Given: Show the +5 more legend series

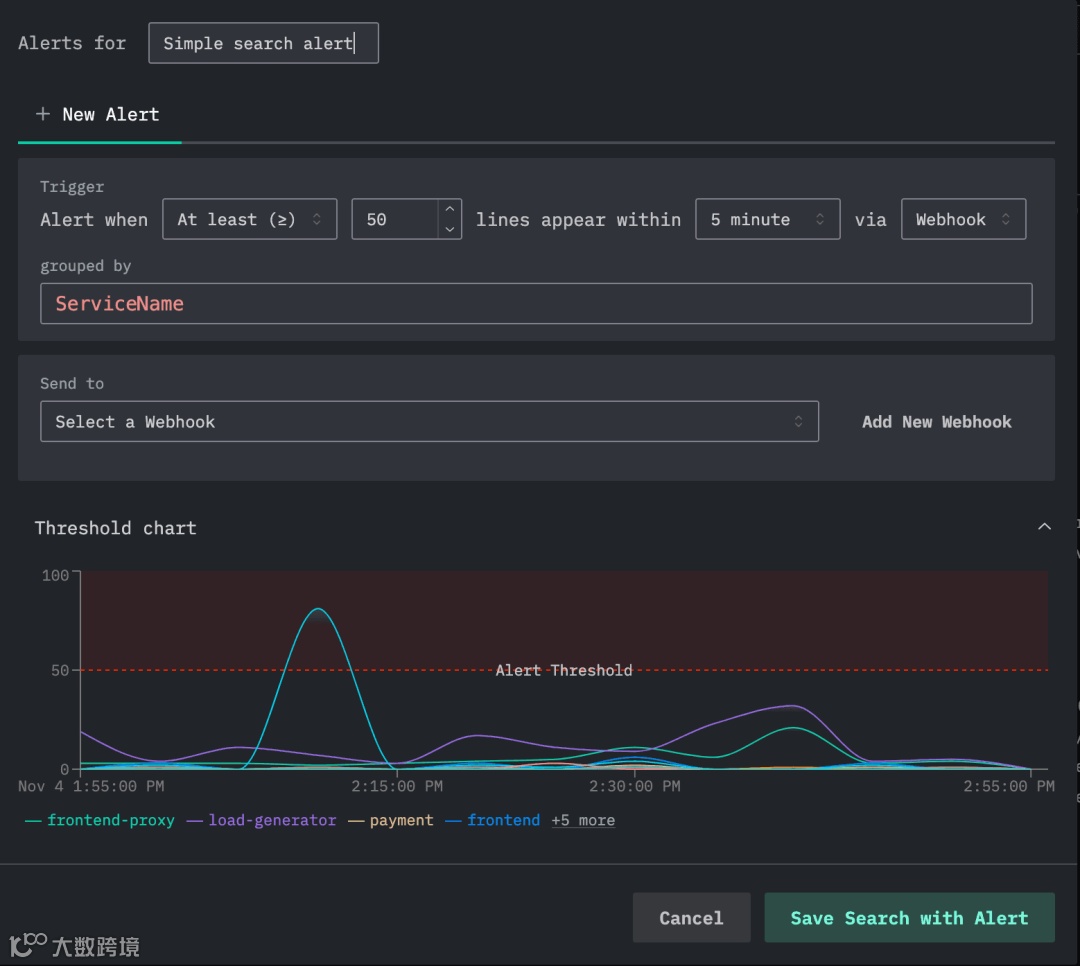Looking at the screenshot, I should [x=583, y=821].
